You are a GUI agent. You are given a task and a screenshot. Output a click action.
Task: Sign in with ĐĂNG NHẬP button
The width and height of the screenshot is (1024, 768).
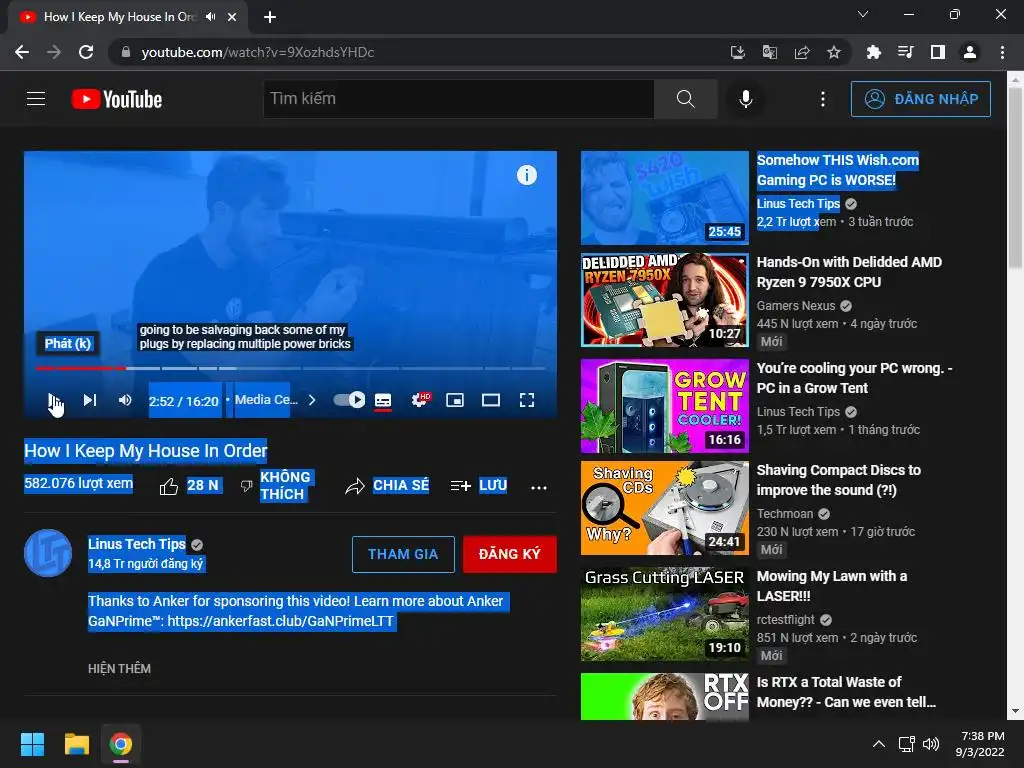click(x=920, y=99)
